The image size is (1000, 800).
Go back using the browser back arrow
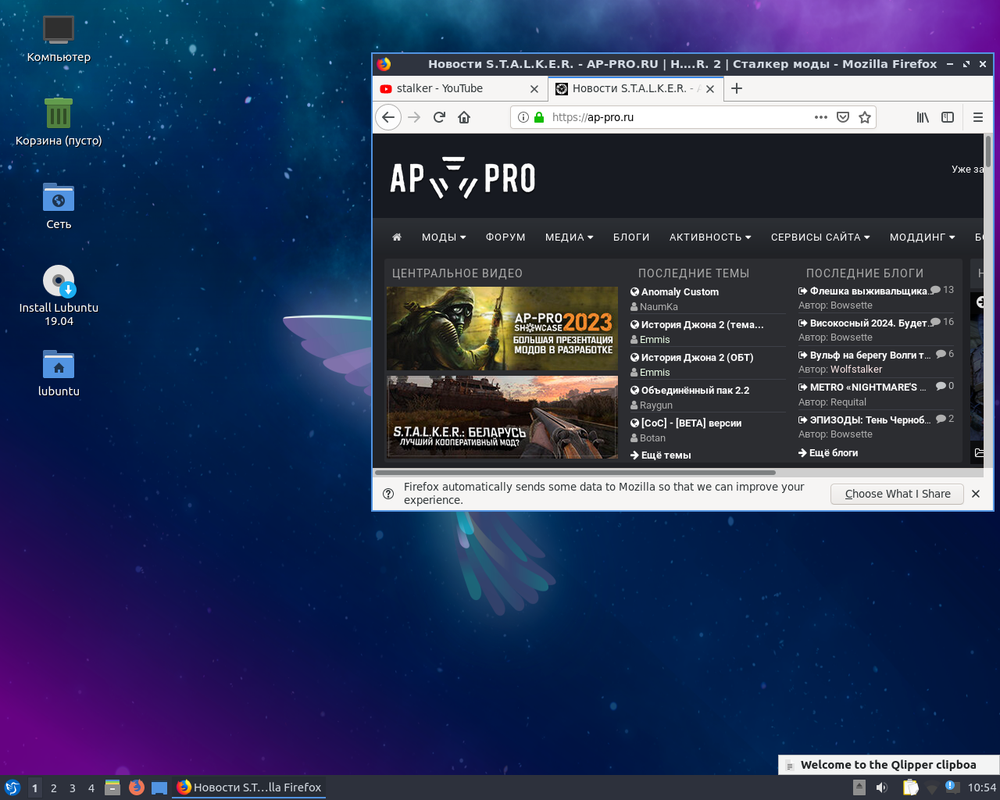pyautogui.click(x=388, y=117)
